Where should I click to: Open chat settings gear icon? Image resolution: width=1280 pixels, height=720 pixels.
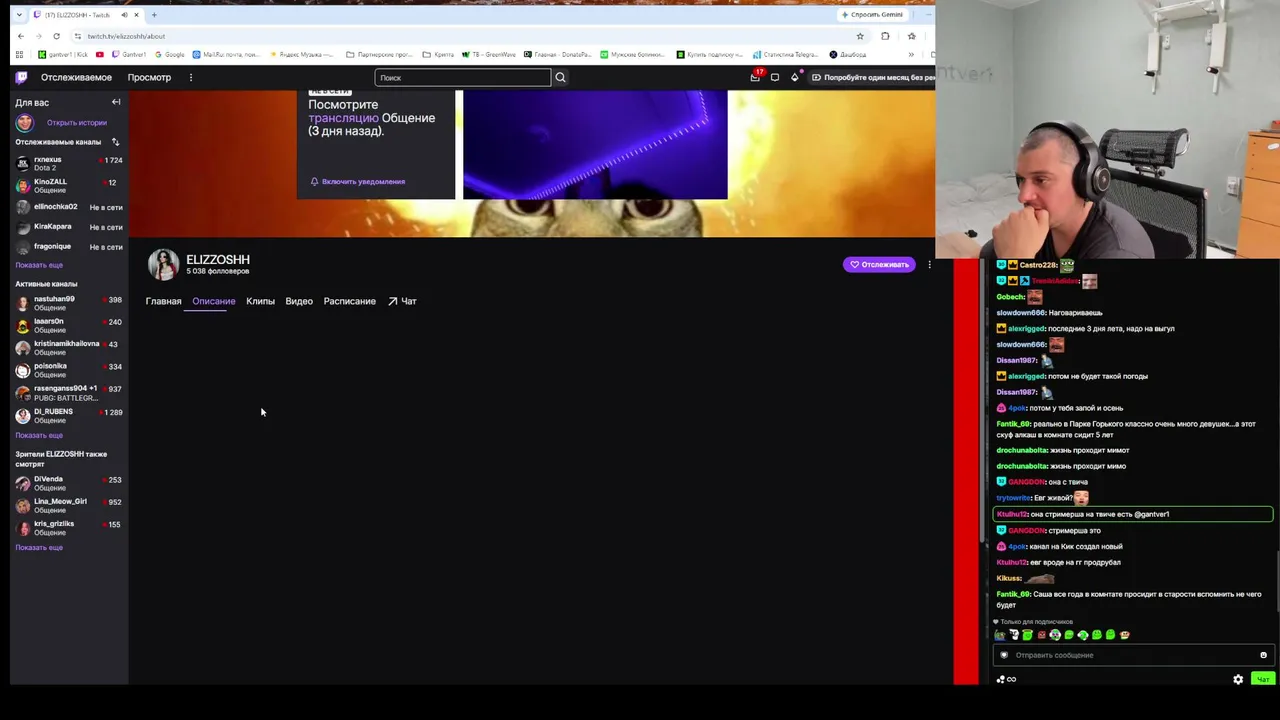click(1238, 679)
